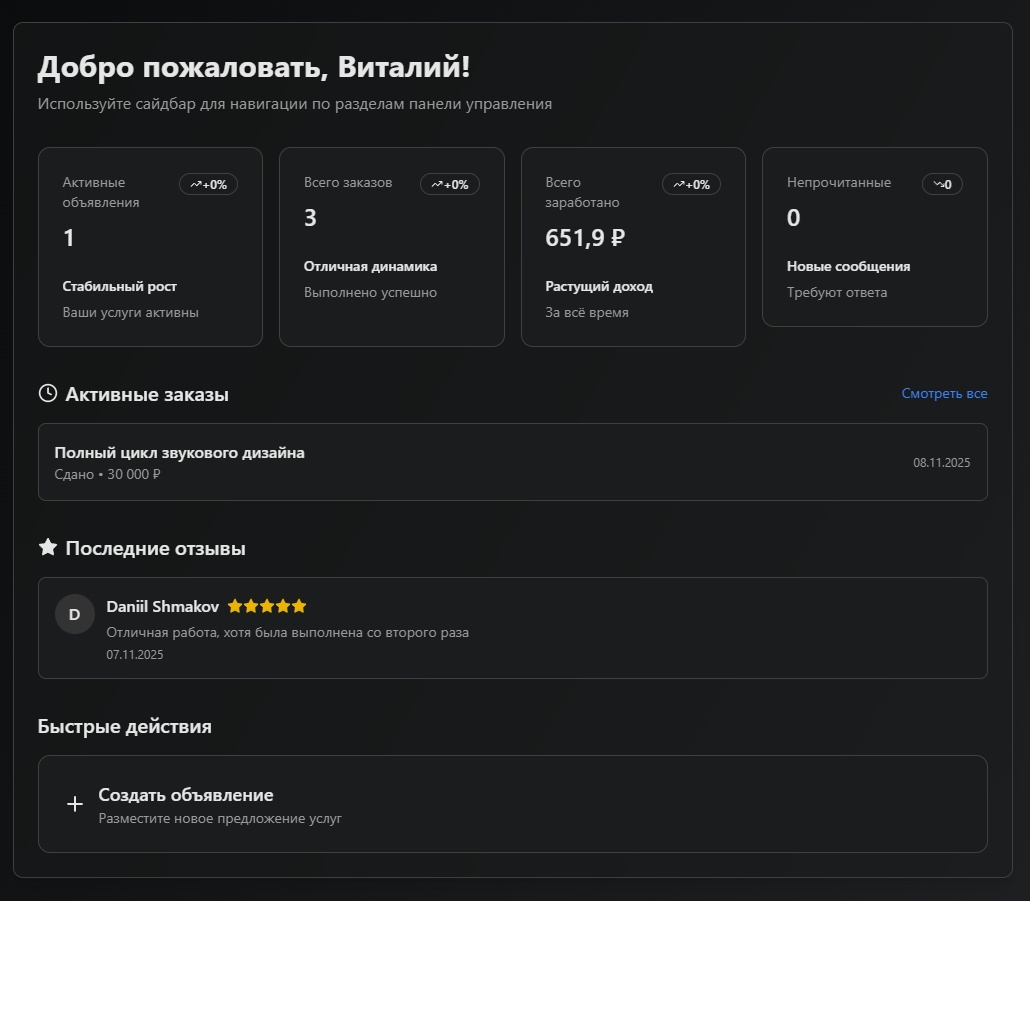Click the "+0%" badge on "Всего заказов" card
The image size is (1030, 1030).
449,184
